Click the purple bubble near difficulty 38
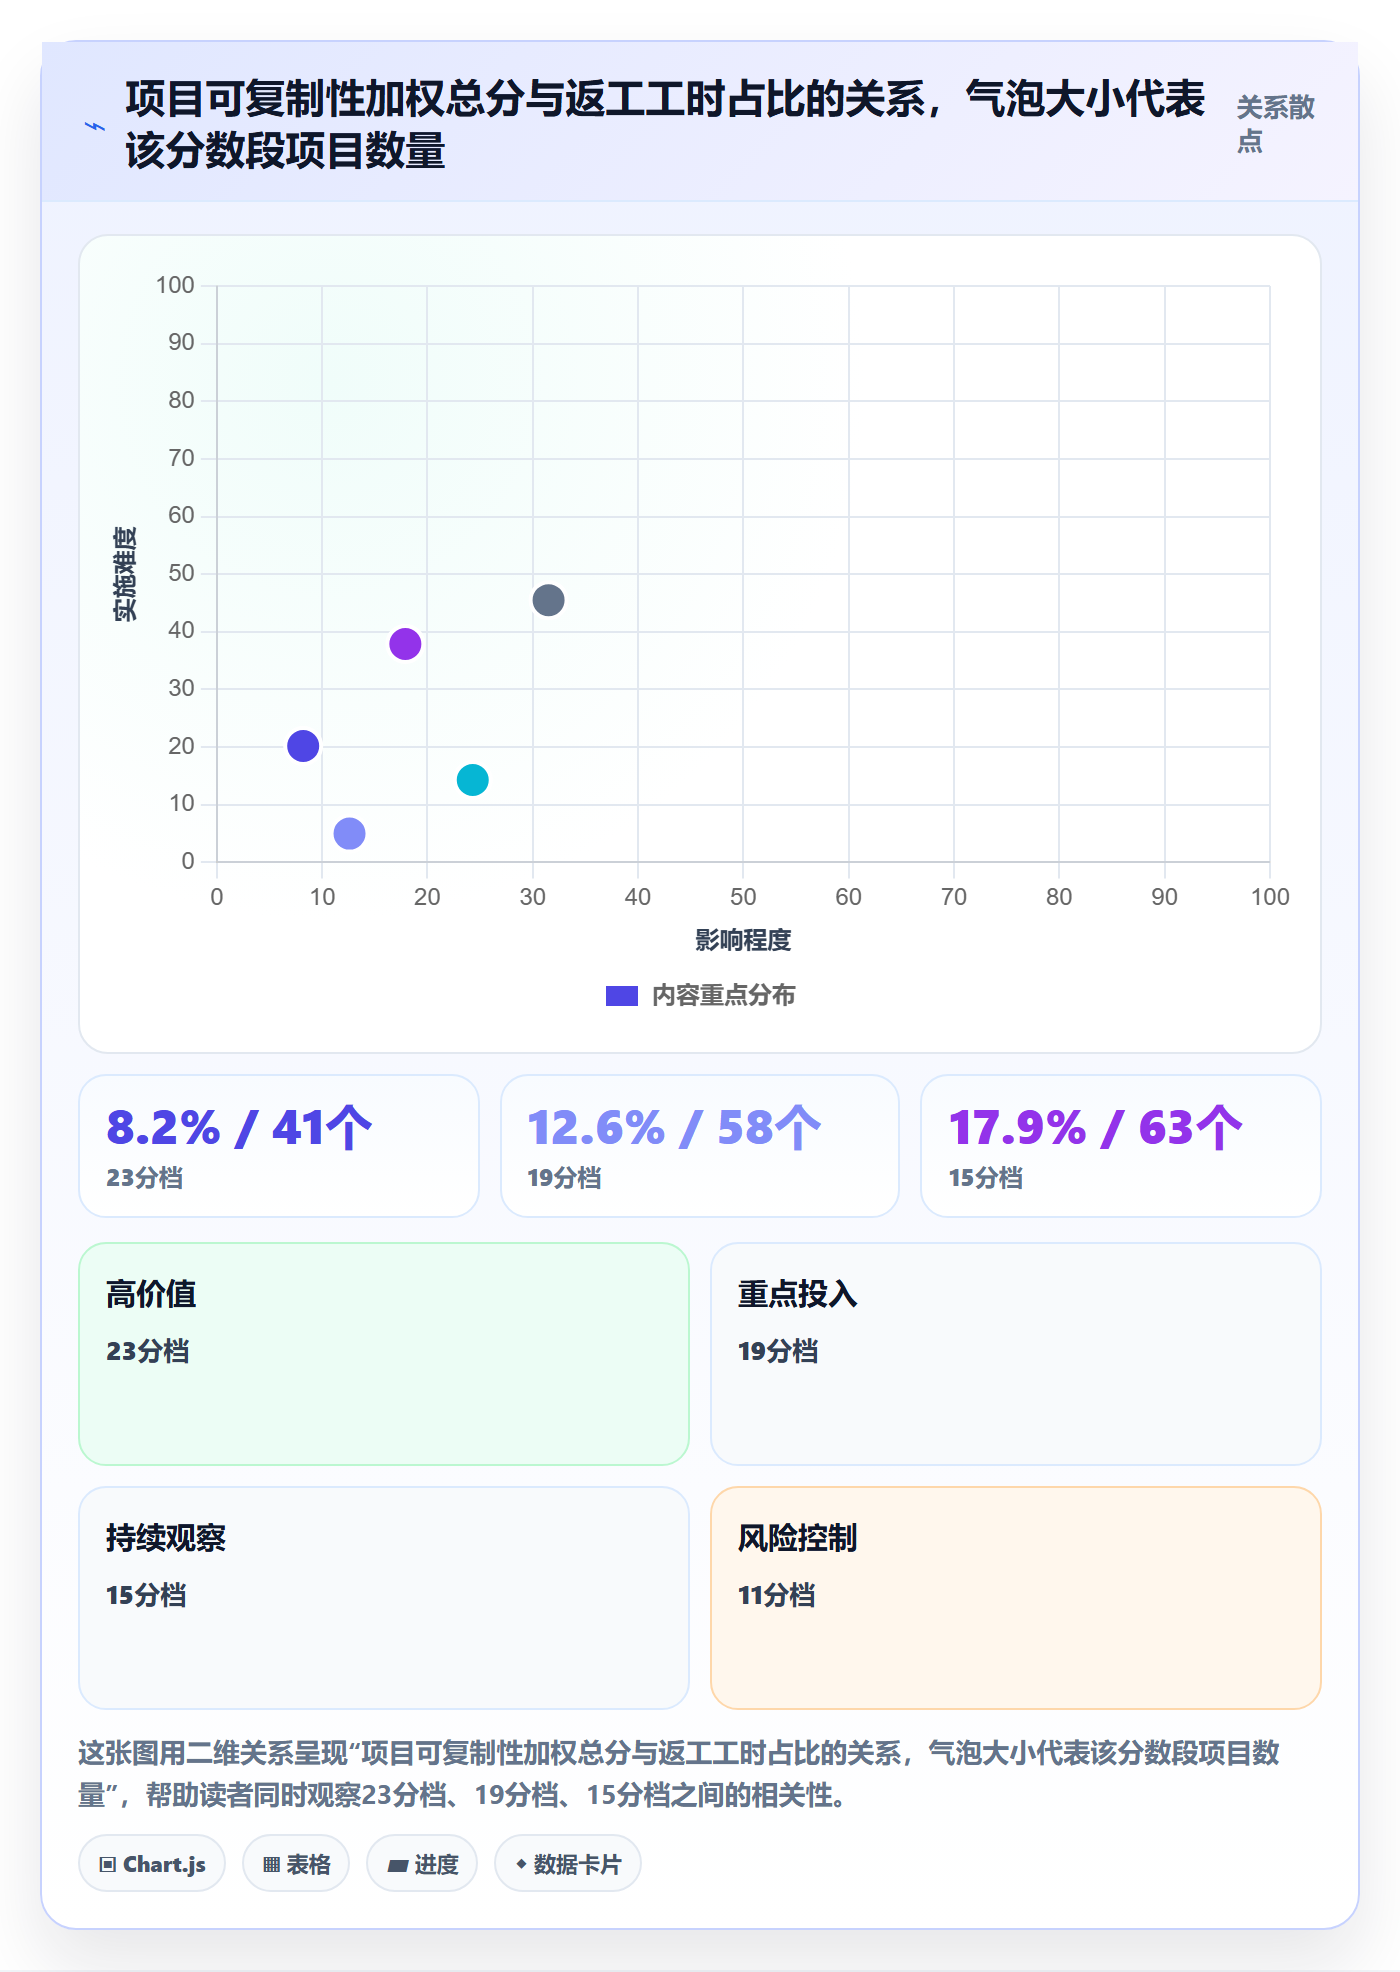Screen dimensions: 1400x1972 [405, 644]
